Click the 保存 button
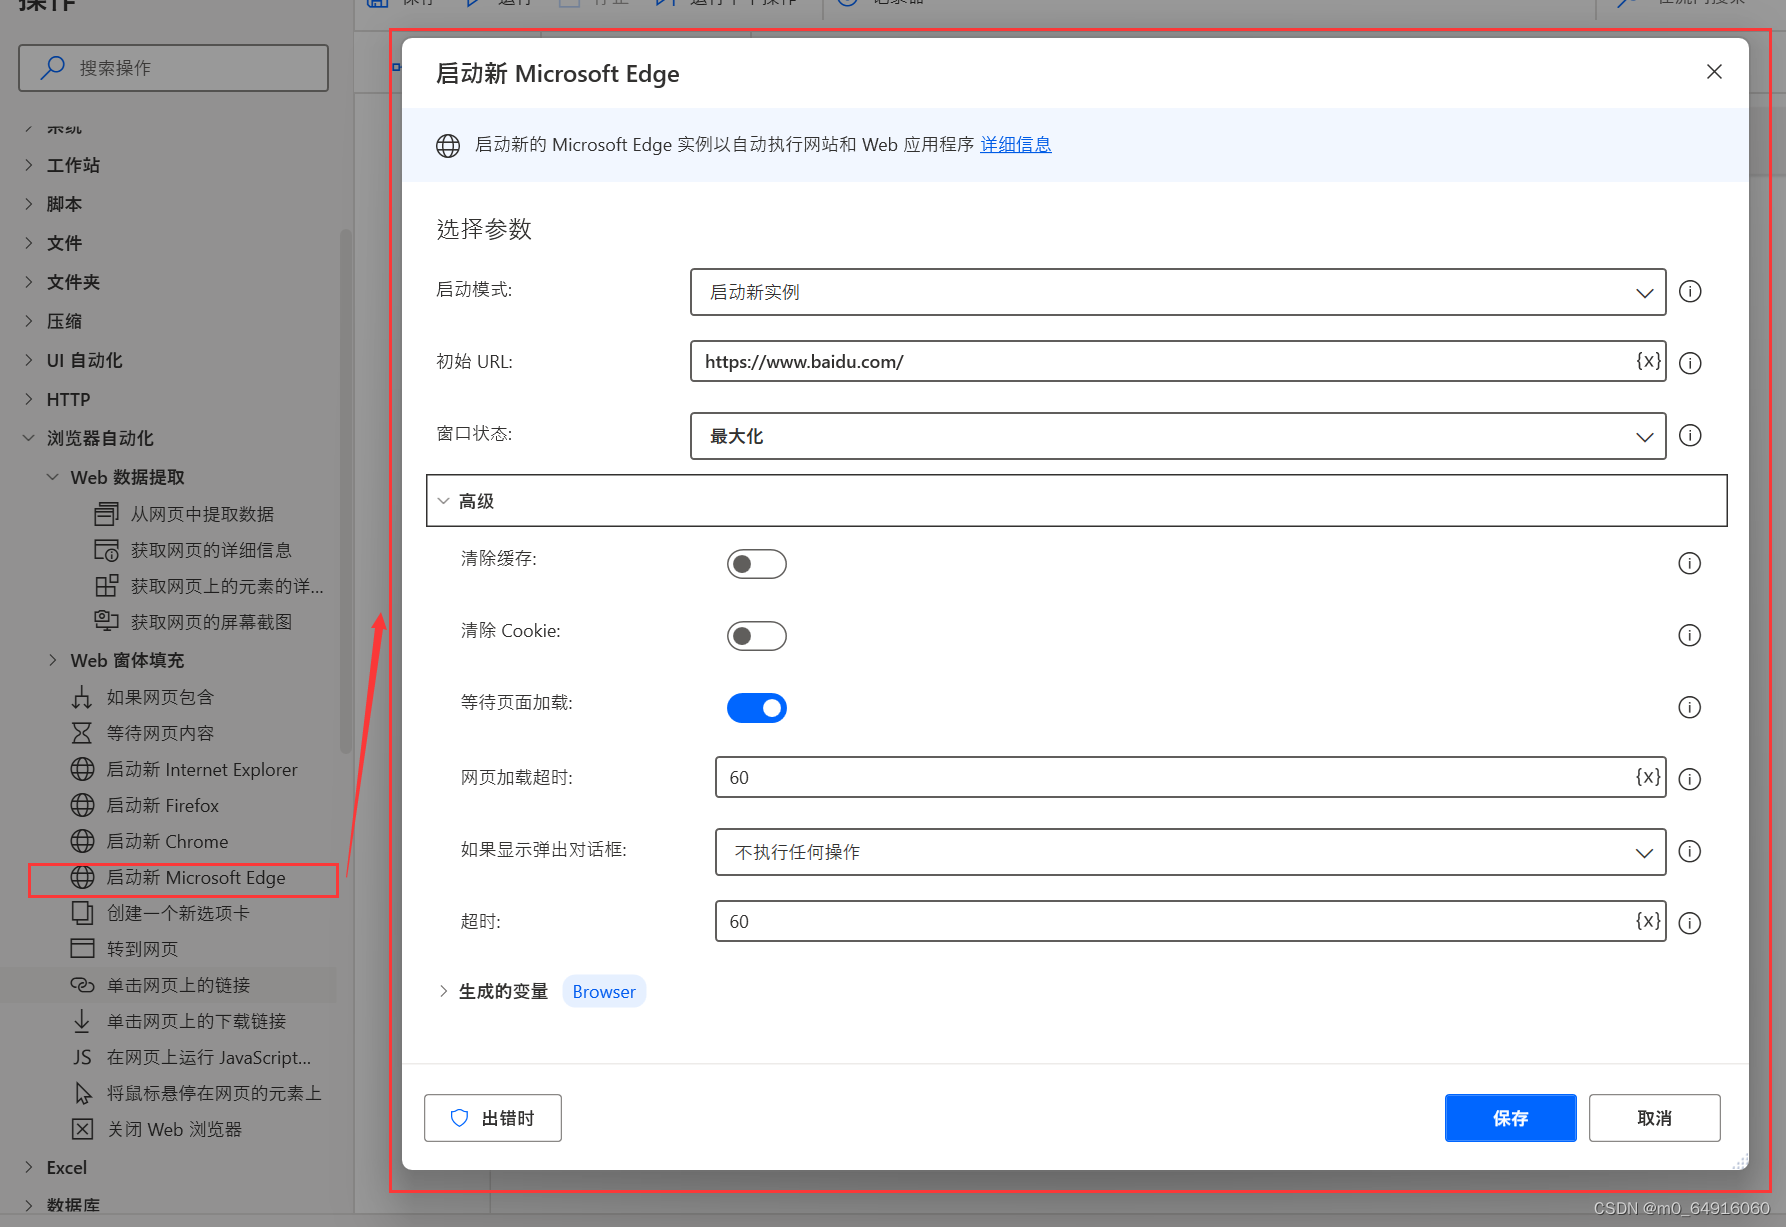1786x1227 pixels. [x=1510, y=1117]
